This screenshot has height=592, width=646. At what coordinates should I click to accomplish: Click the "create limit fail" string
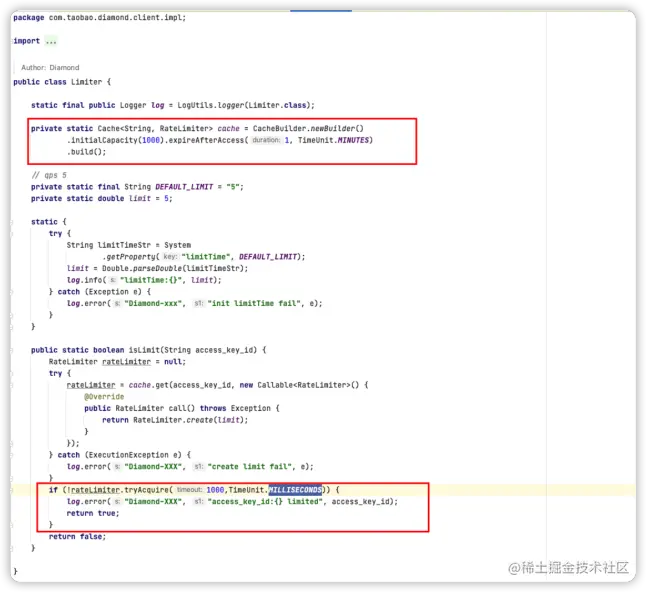pyautogui.click(x=250, y=467)
